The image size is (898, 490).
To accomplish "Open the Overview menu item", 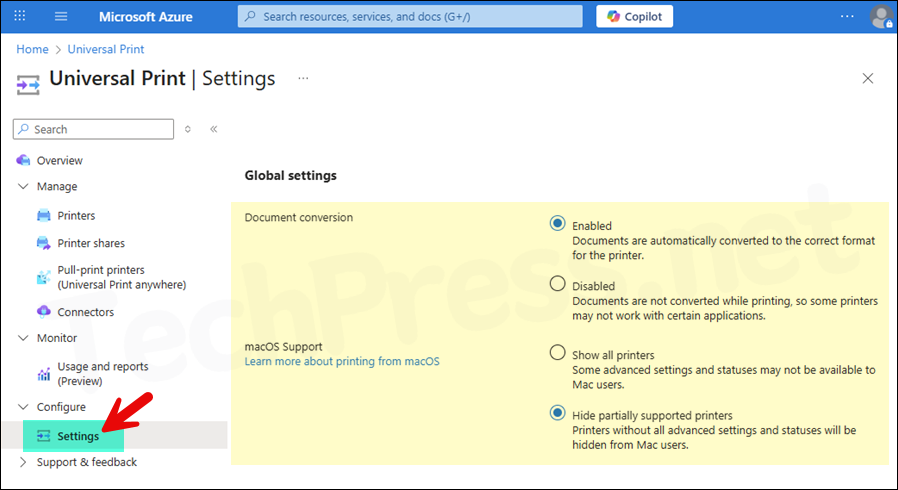I will [60, 160].
